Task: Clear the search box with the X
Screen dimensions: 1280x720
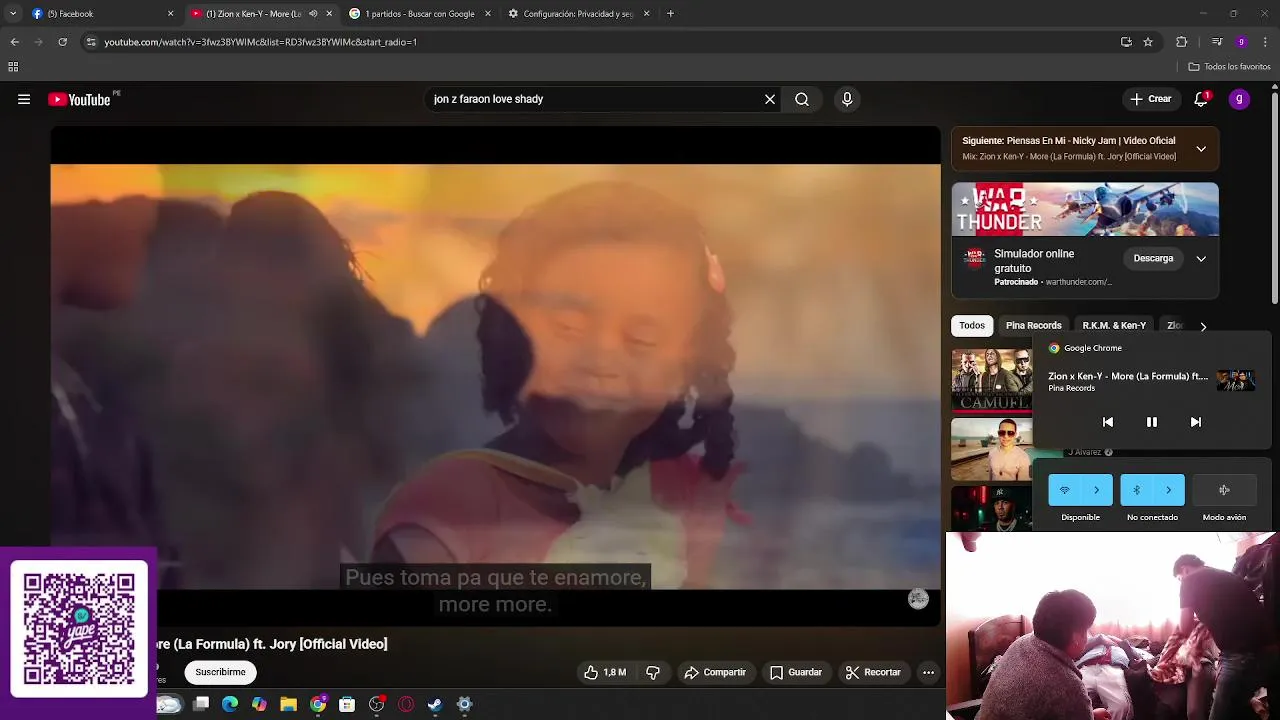Action: 770,99
